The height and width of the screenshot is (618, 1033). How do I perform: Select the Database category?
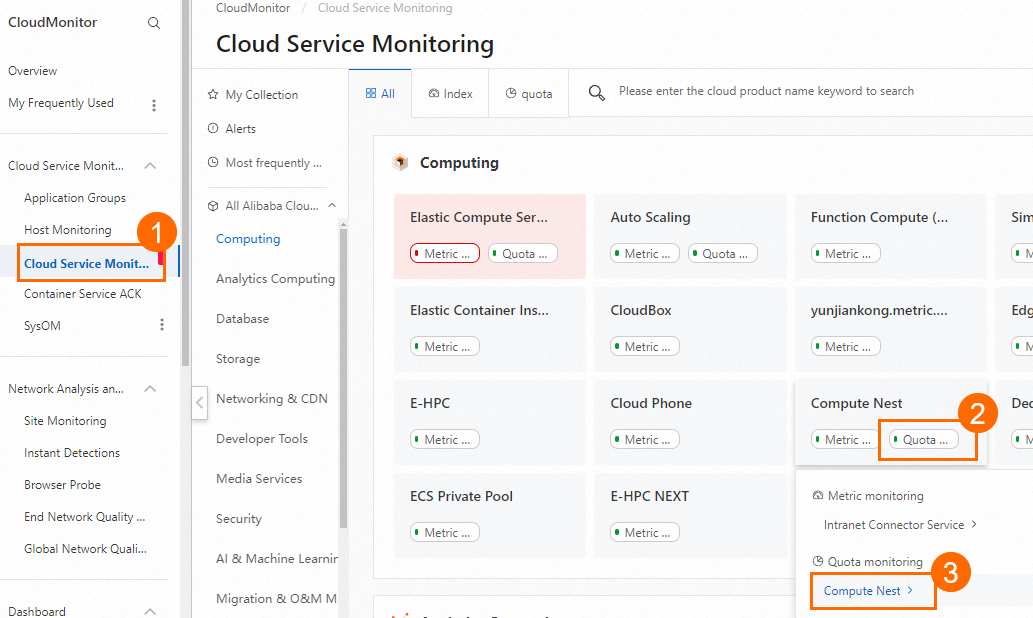(x=242, y=318)
